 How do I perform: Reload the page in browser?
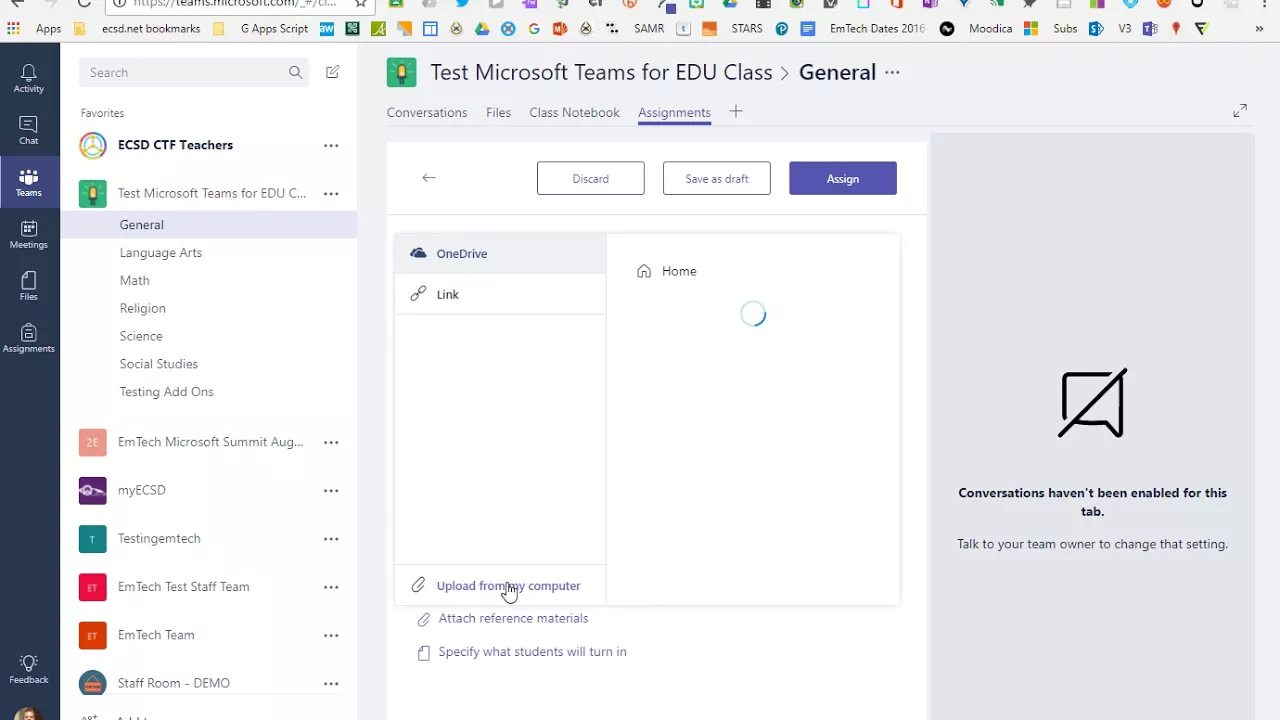pyautogui.click(x=84, y=3)
